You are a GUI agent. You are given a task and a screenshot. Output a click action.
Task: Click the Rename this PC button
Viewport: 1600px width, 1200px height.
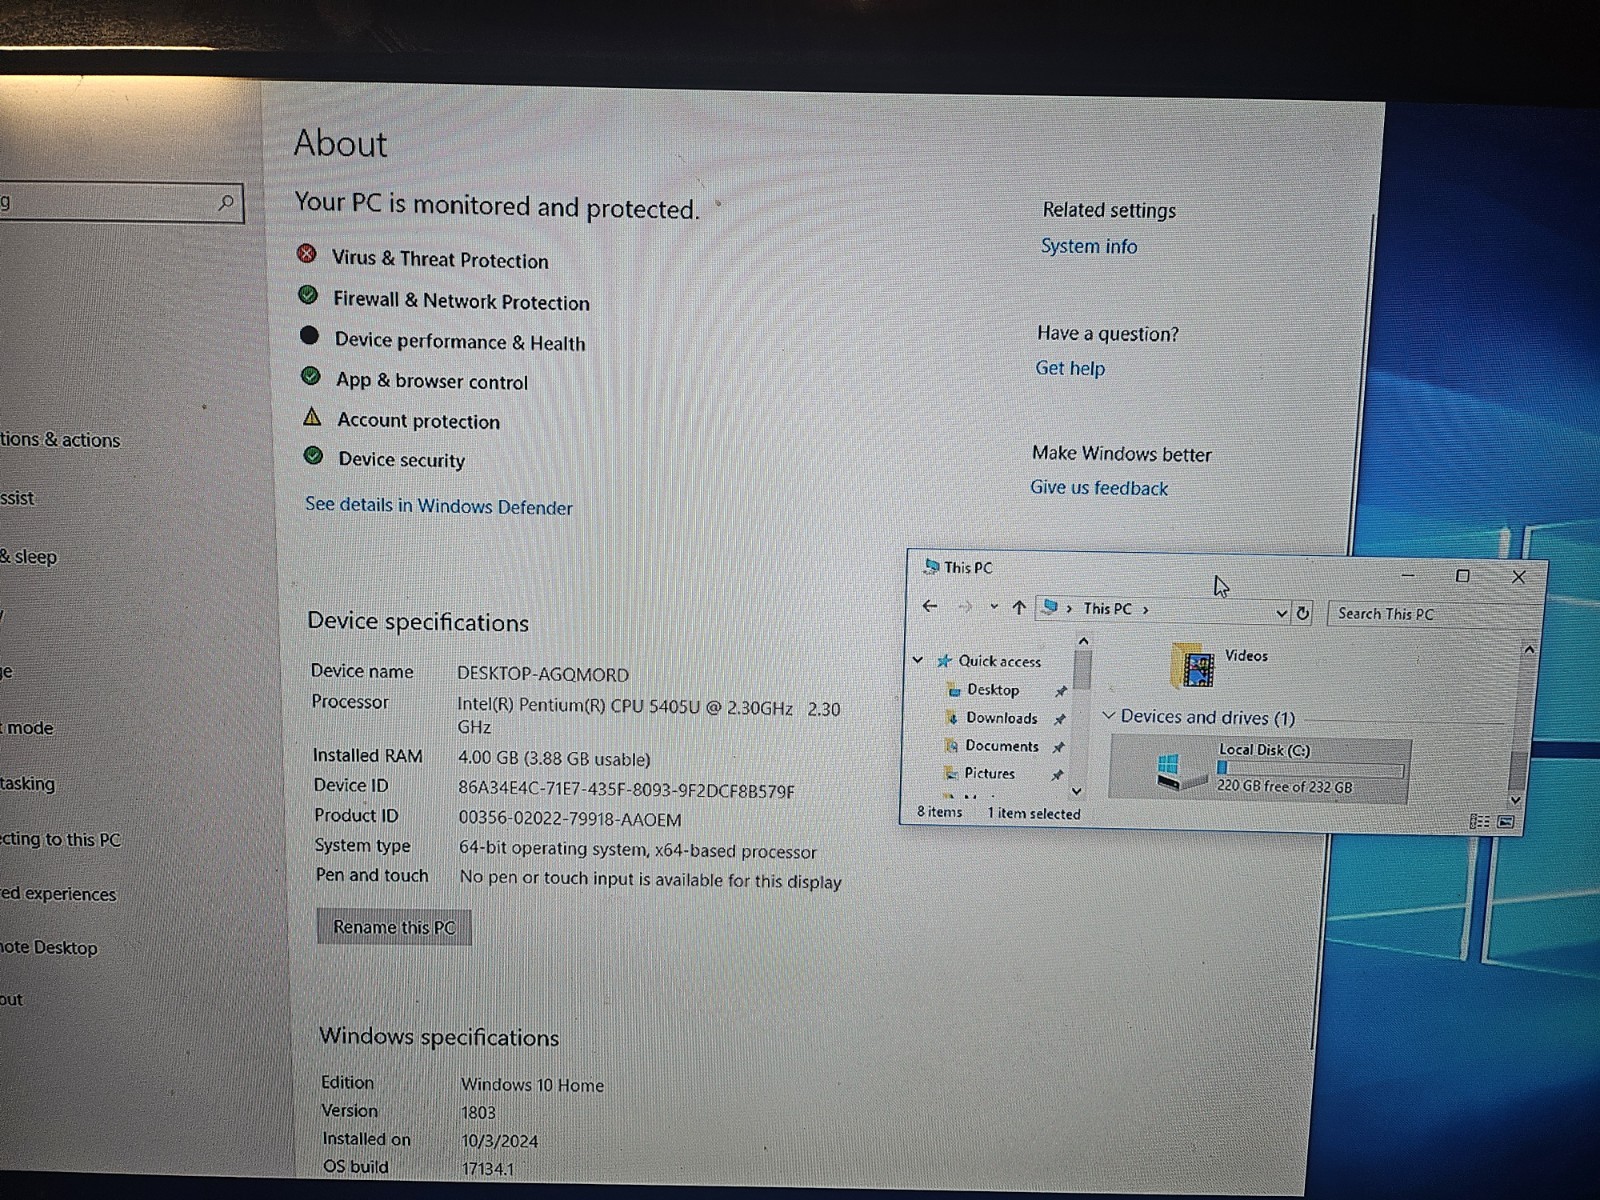click(x=394, y=927)
